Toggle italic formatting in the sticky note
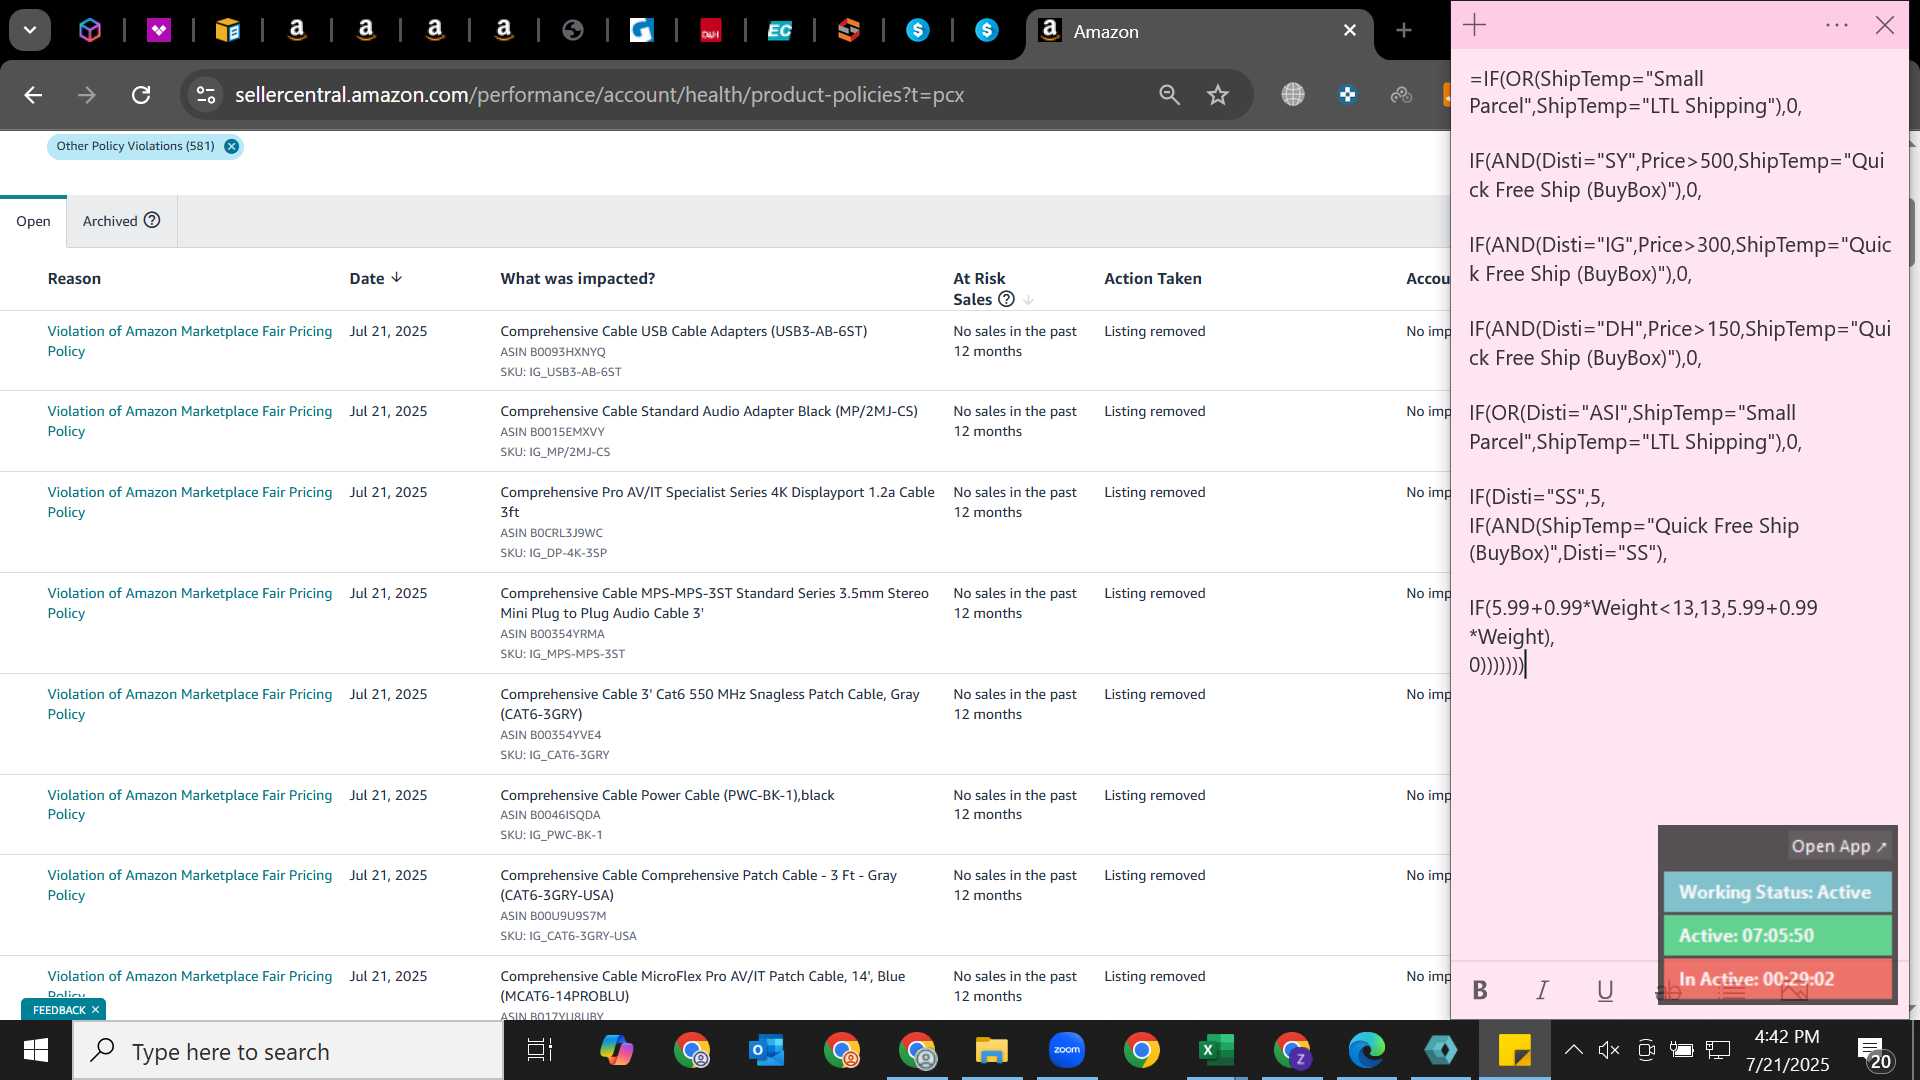 [1542, 990]
